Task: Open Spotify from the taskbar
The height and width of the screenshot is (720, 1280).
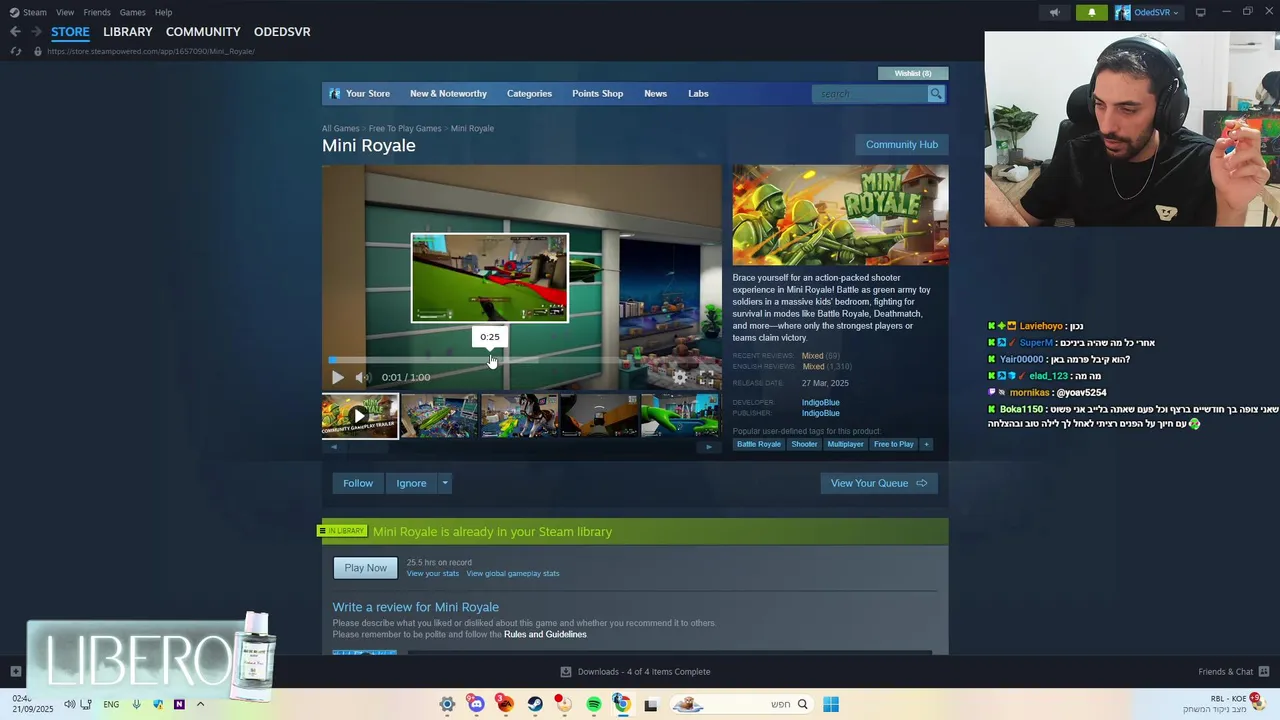Action: (x=594, y=704)
